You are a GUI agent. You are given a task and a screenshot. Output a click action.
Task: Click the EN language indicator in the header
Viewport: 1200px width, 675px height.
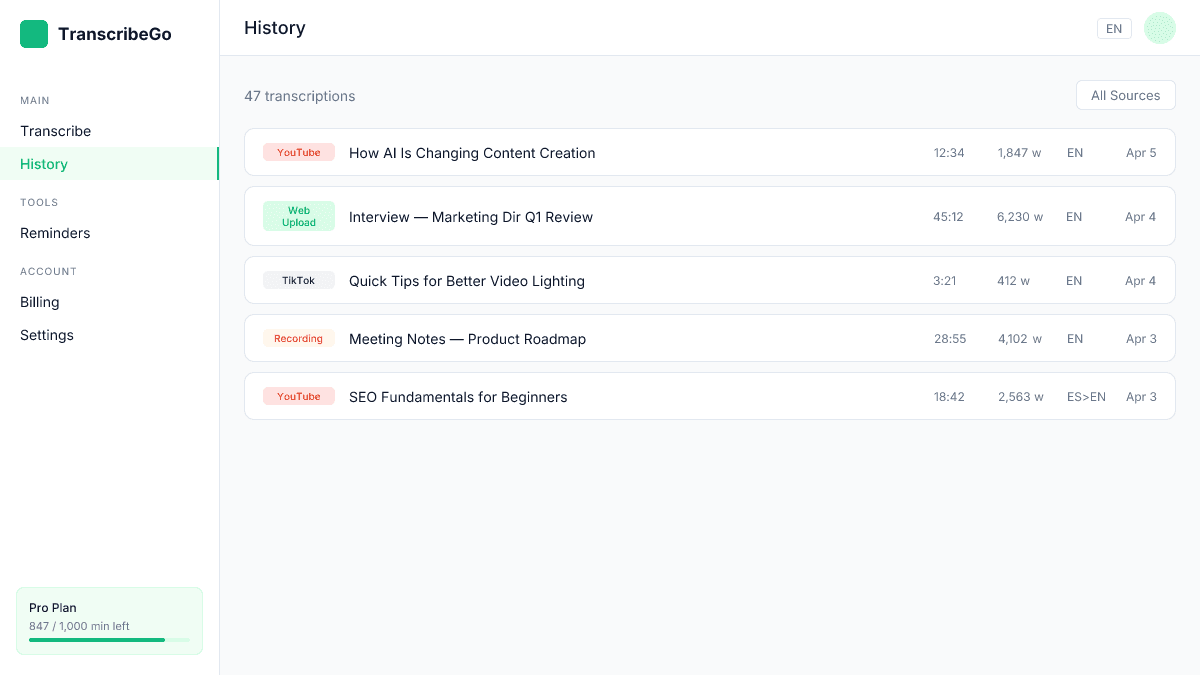coord(1114,28)
